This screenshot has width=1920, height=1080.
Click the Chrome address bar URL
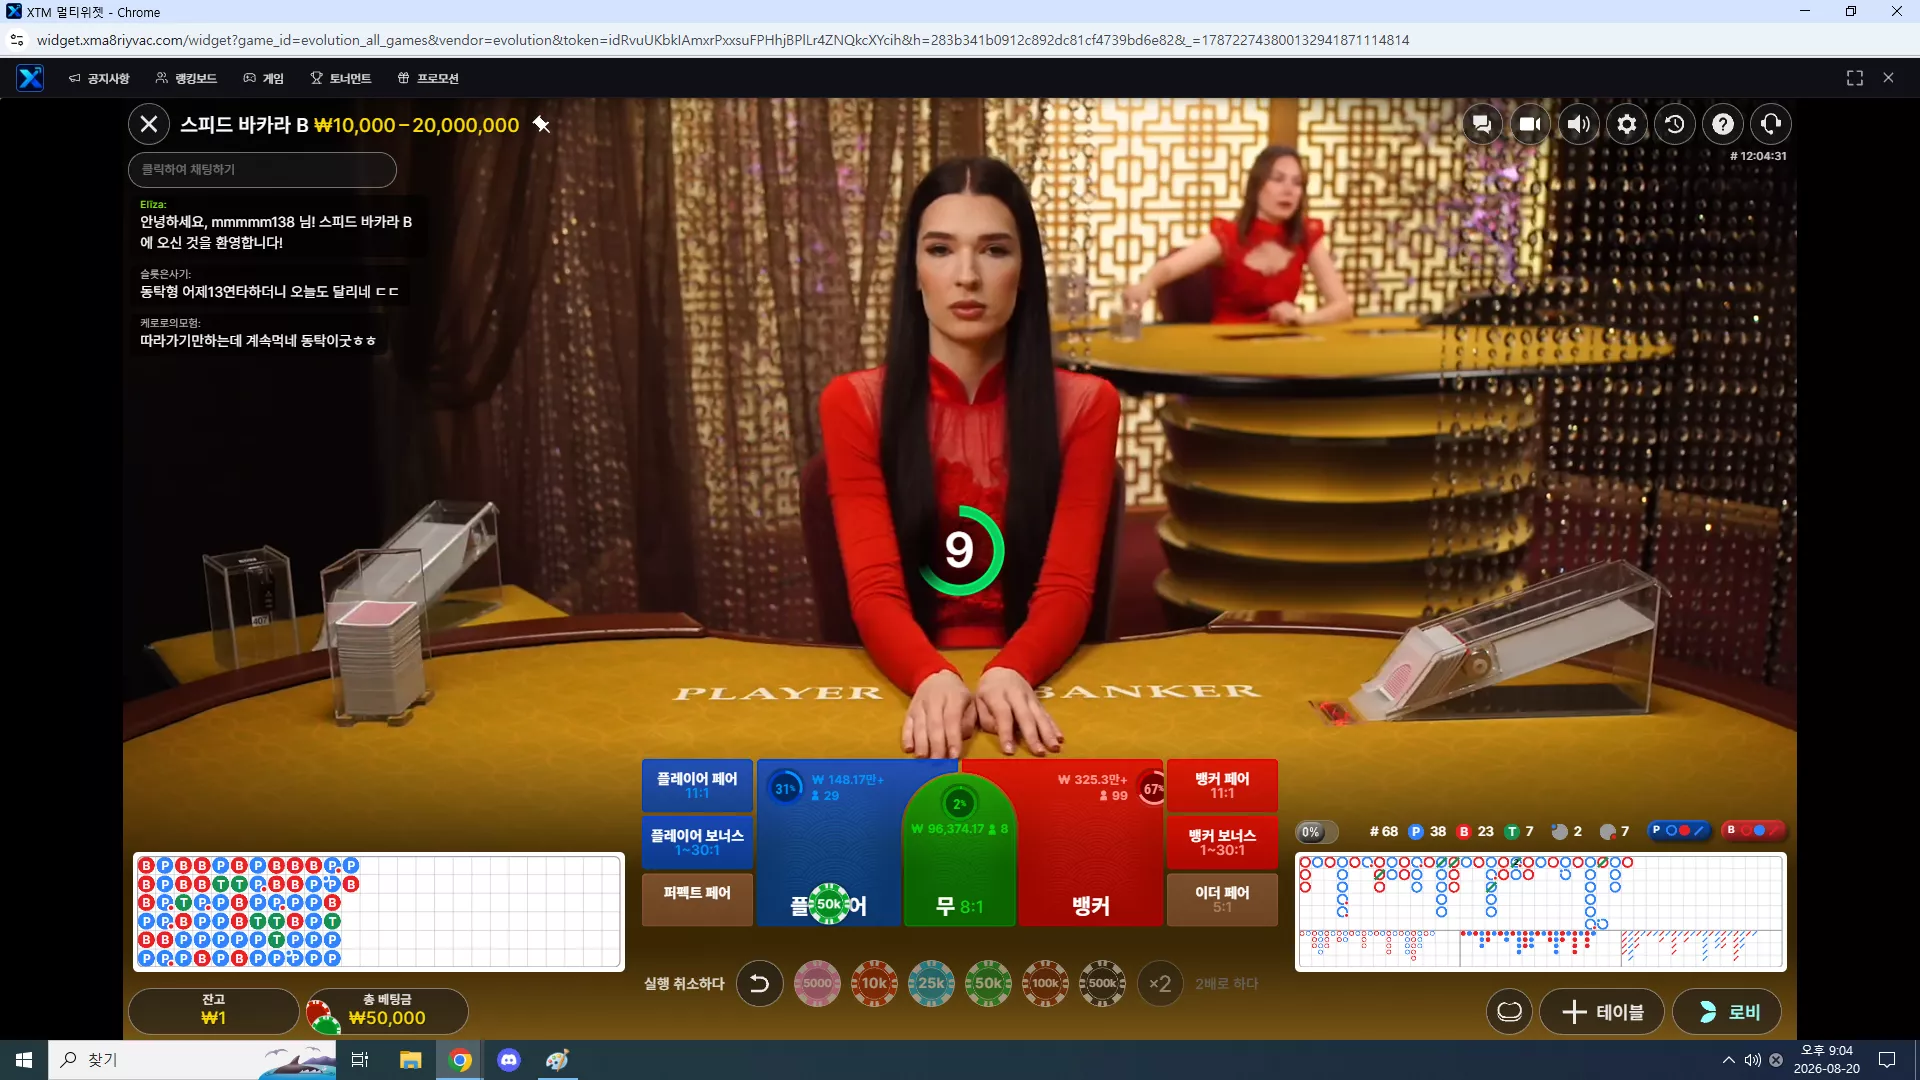point(723,40)
